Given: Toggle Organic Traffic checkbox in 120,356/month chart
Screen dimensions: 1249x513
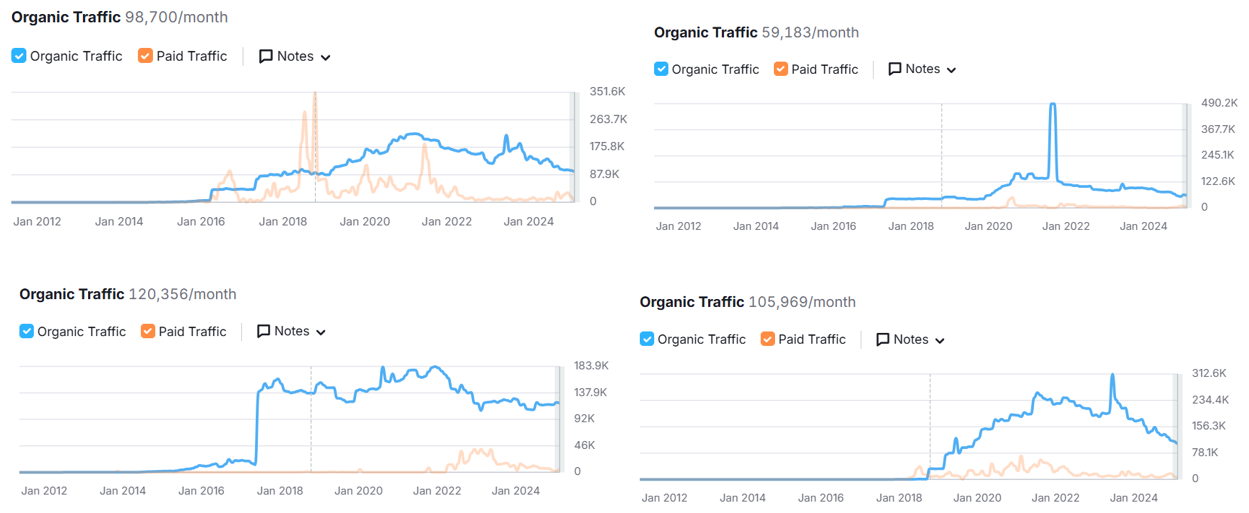Looking at the screenshot, I should [x=27, y=331].
